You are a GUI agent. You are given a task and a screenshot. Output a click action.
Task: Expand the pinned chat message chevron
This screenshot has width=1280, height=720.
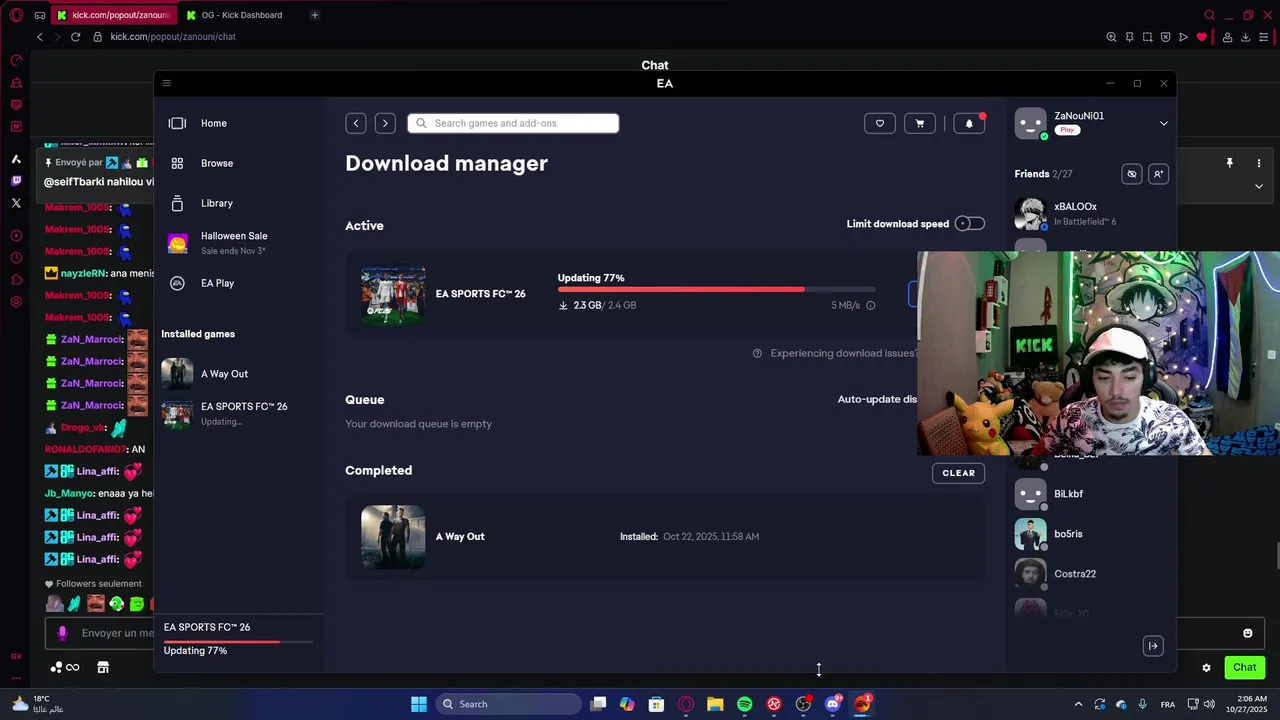(x=1259, y=186)
